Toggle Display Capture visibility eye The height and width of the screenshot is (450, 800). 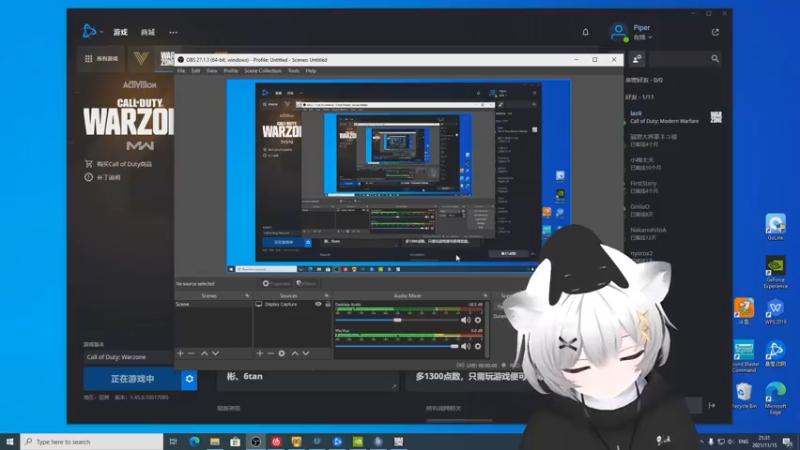(x=318, y=304)
